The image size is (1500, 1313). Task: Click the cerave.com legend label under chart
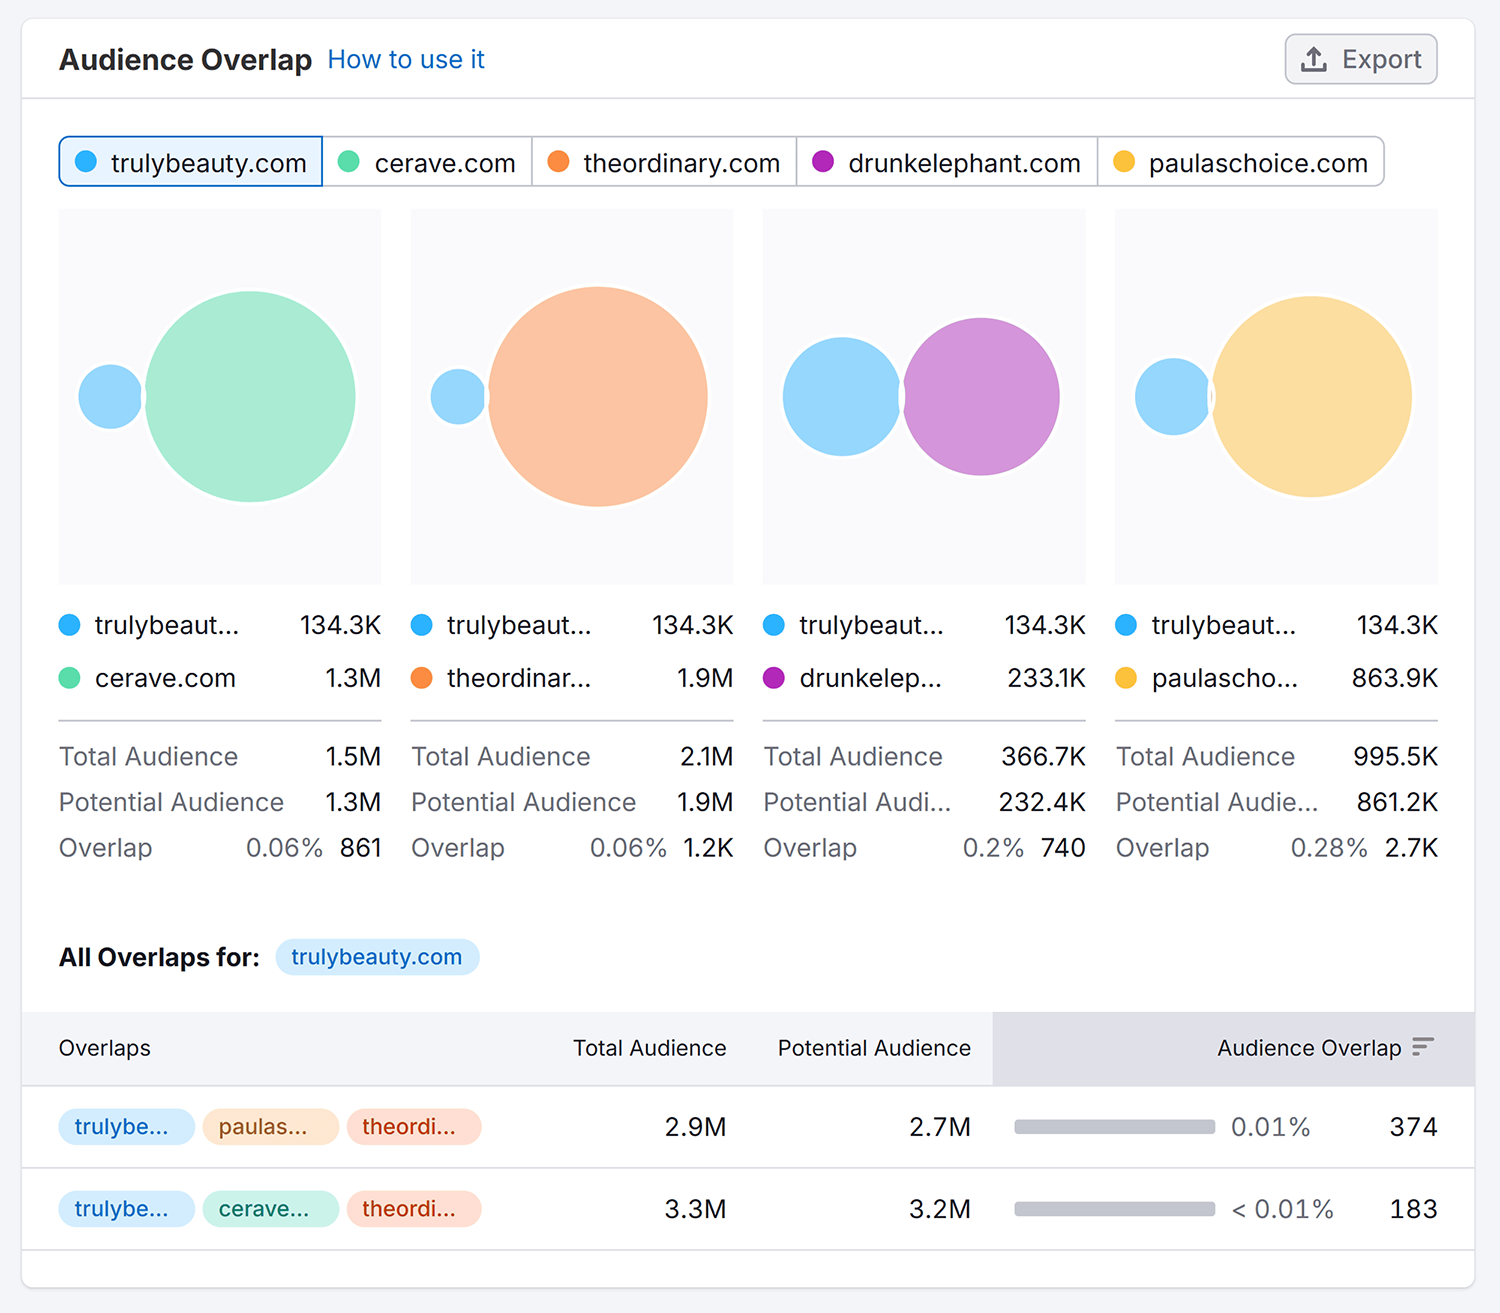point(165,678)
